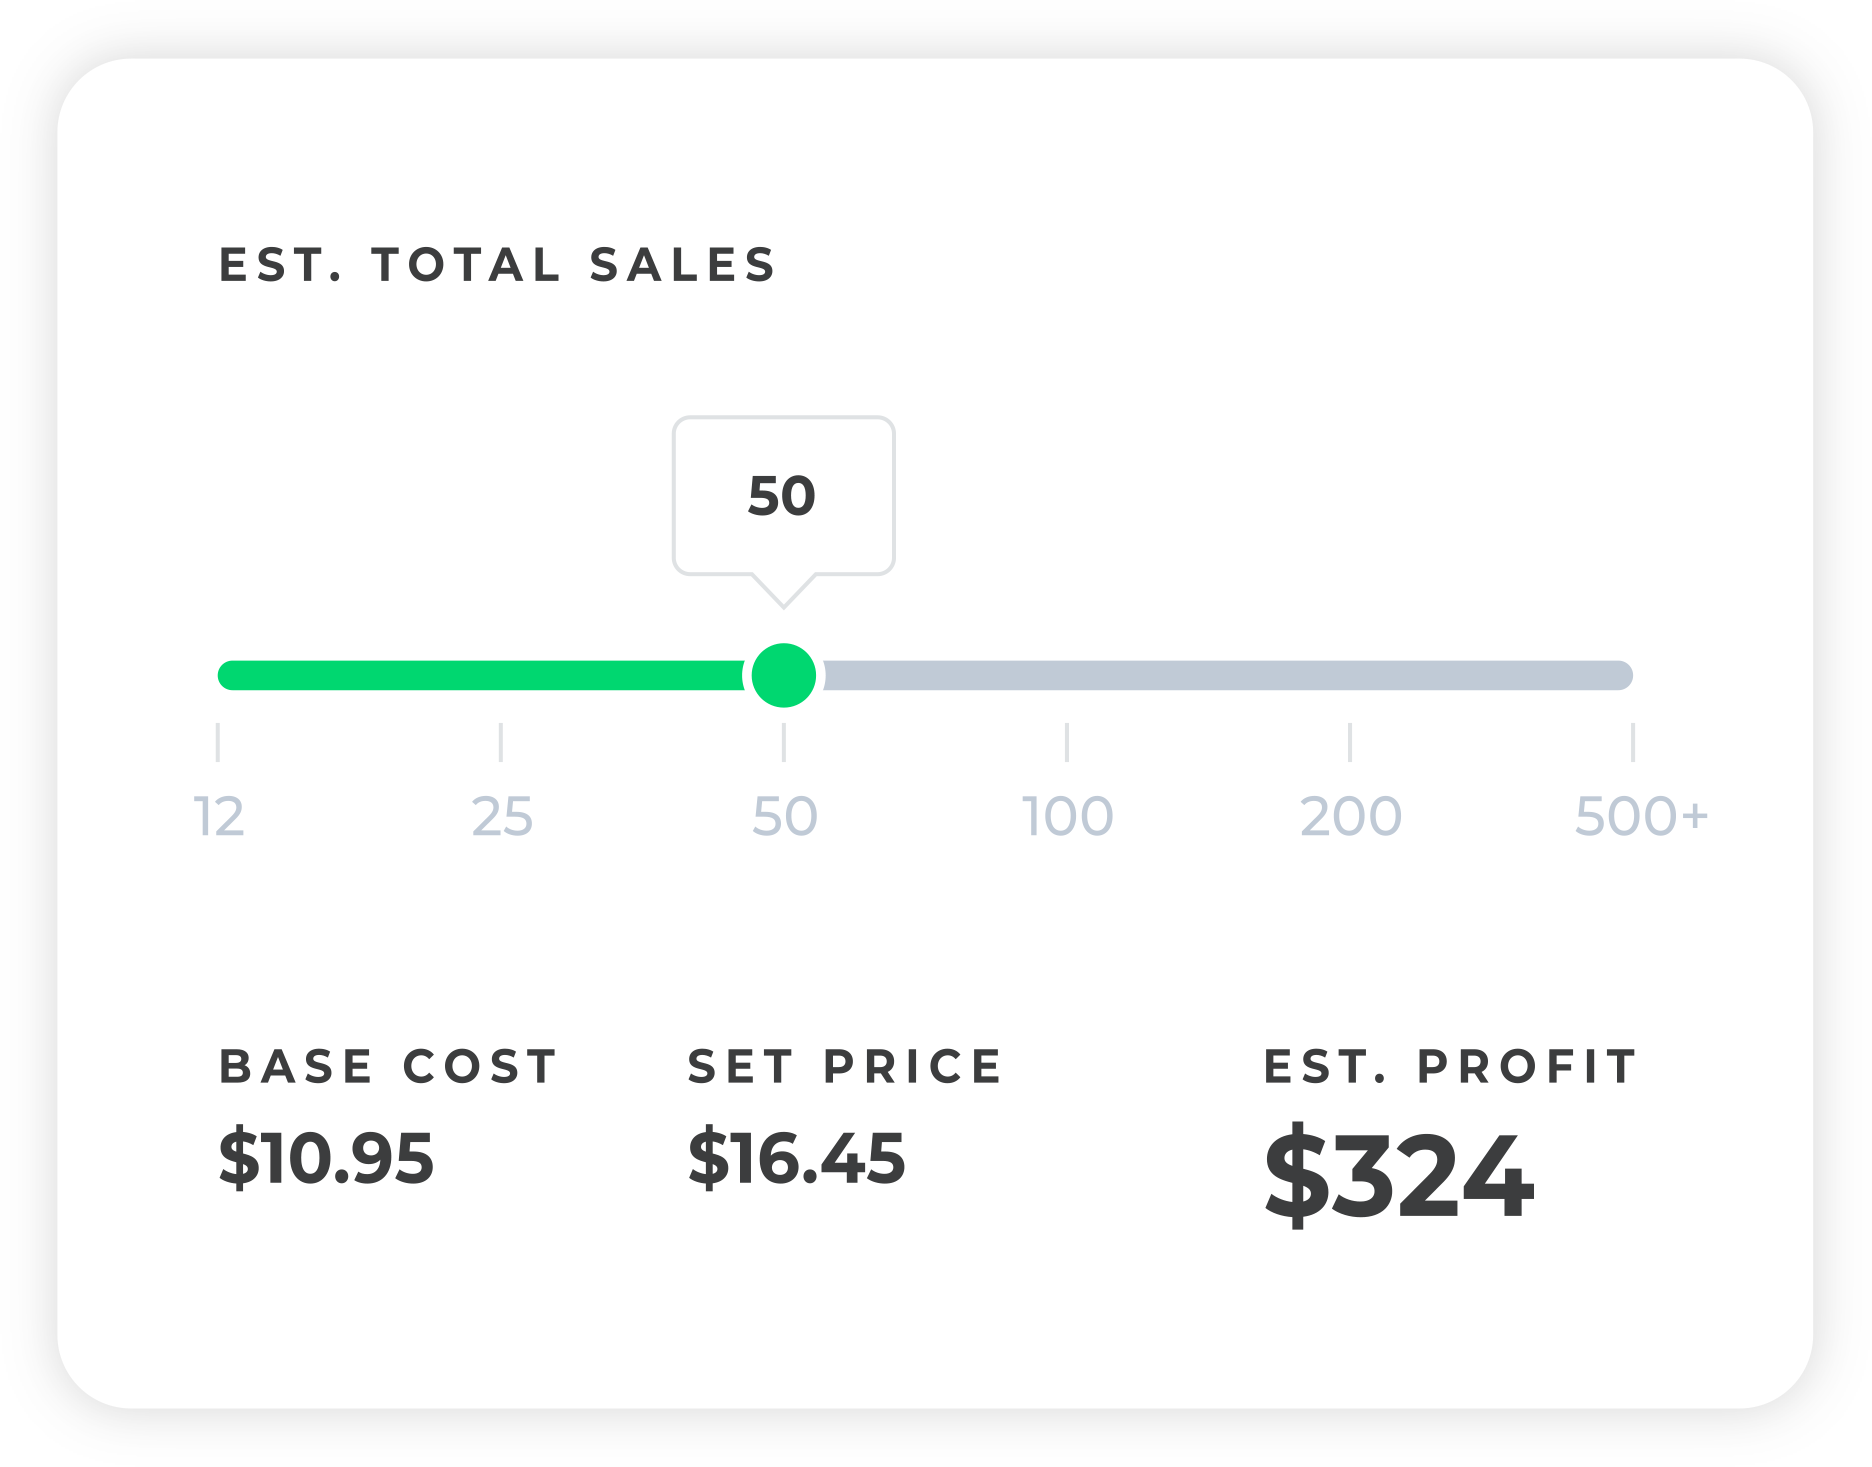The width and height of the screenshot is (1872, 1467).
Task: Click the green filled portion of the slider track
Action: tap(480, 675)
